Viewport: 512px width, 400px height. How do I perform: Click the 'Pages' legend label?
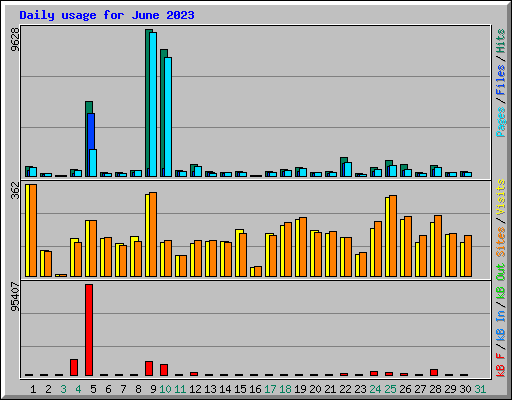click(500, 122)
